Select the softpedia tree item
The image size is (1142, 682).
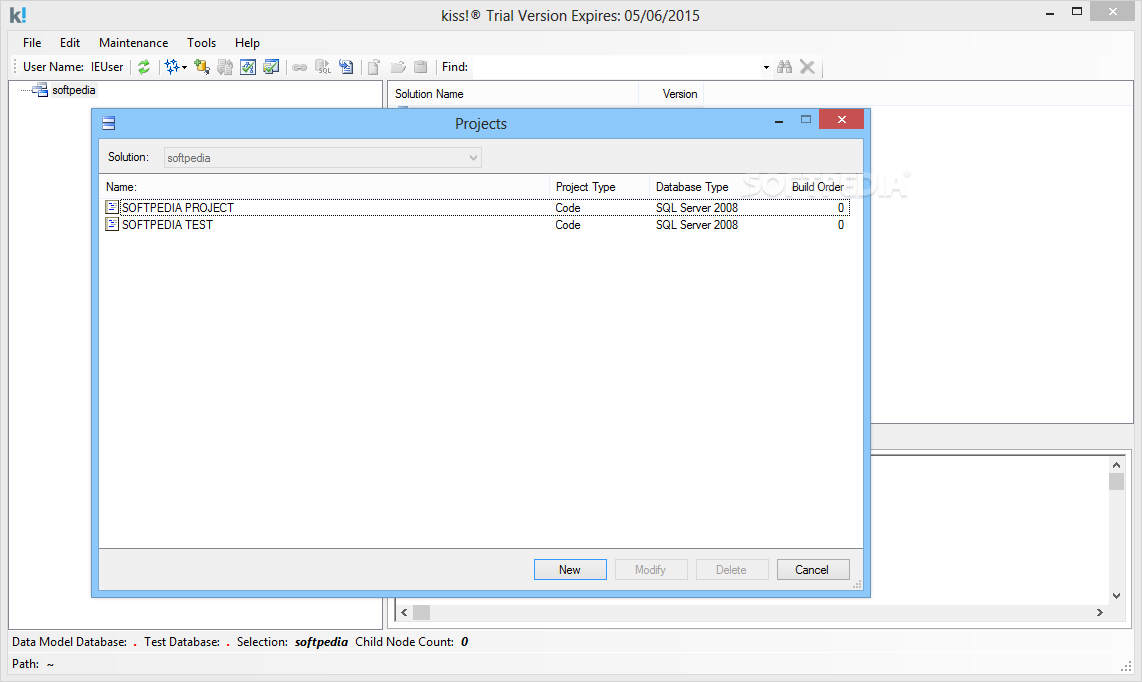click(x=74, y=90)
